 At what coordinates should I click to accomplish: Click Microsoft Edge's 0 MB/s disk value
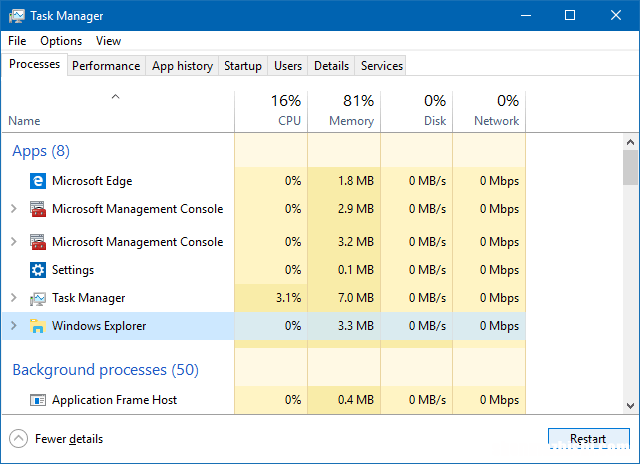coord(427,181)
